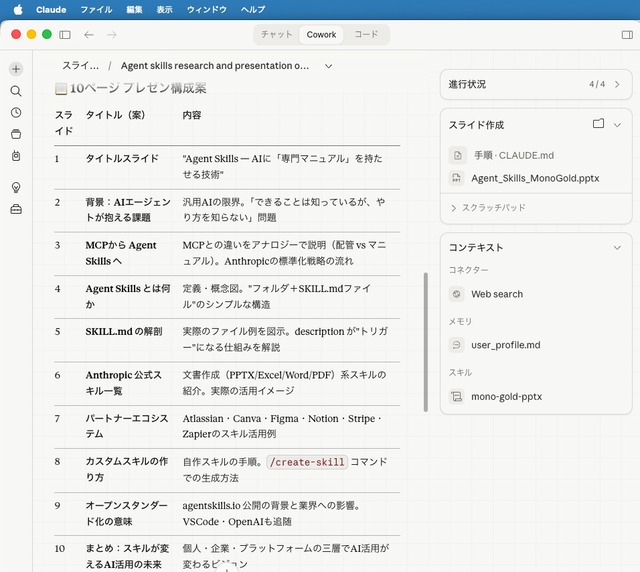The height and width of the screenshot is (572, 640).
Task: Open the ヘルプ menu
Action: 253,9
